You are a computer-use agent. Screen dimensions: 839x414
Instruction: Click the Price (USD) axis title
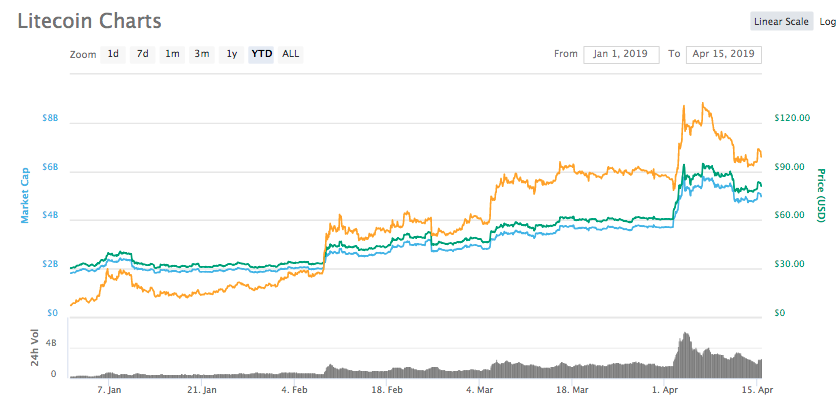(x=819, y=195)
